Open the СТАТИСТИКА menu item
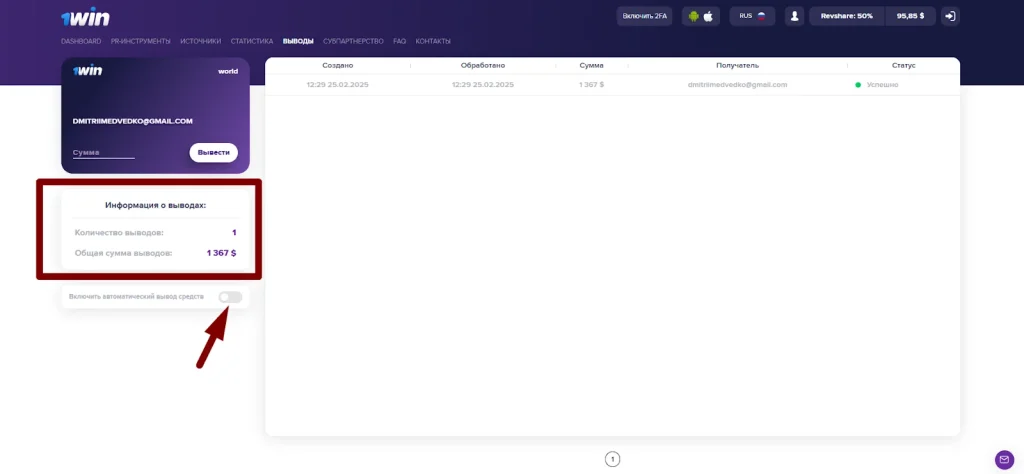This screenshot has width=1024, height=474. [x=251, y=41]
